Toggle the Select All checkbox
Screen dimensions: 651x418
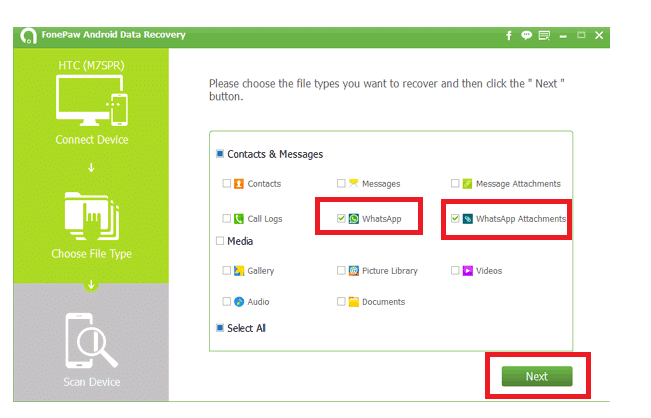pyautogui.click(x=220, y=328)
